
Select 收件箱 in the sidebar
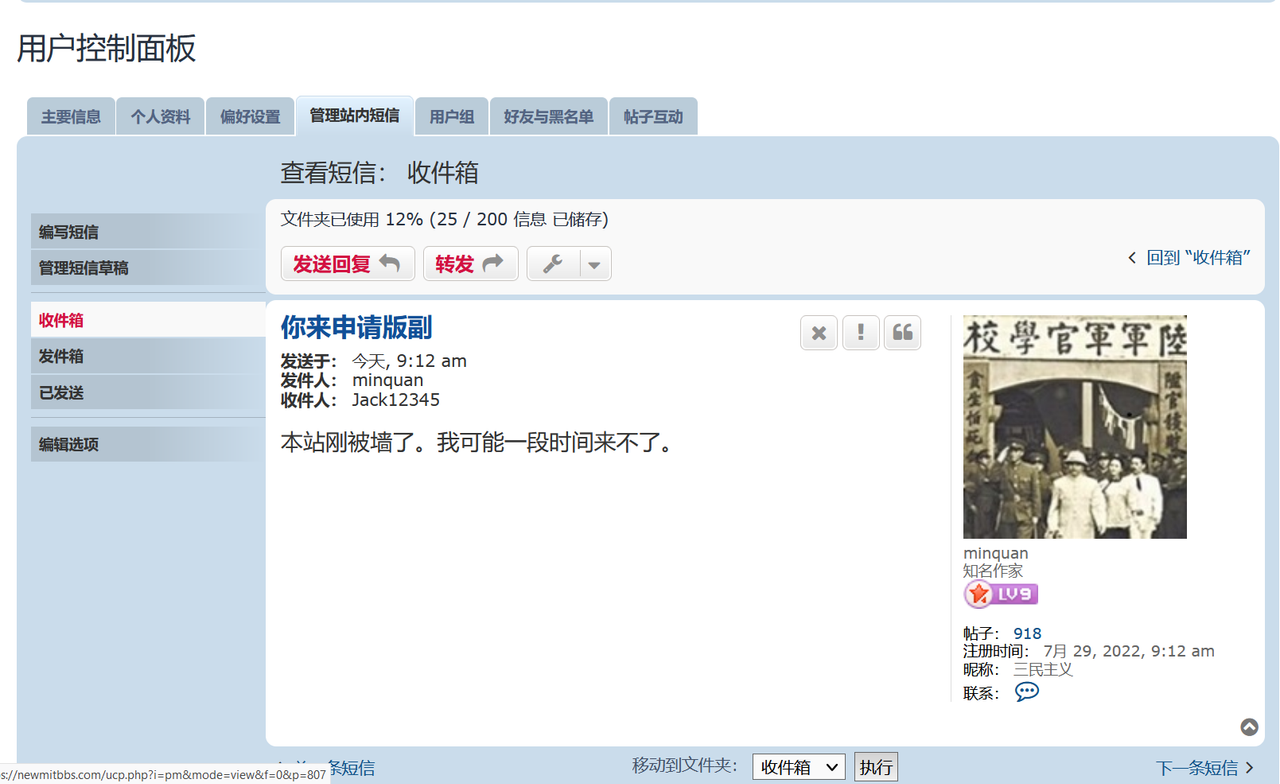point(148,320)
